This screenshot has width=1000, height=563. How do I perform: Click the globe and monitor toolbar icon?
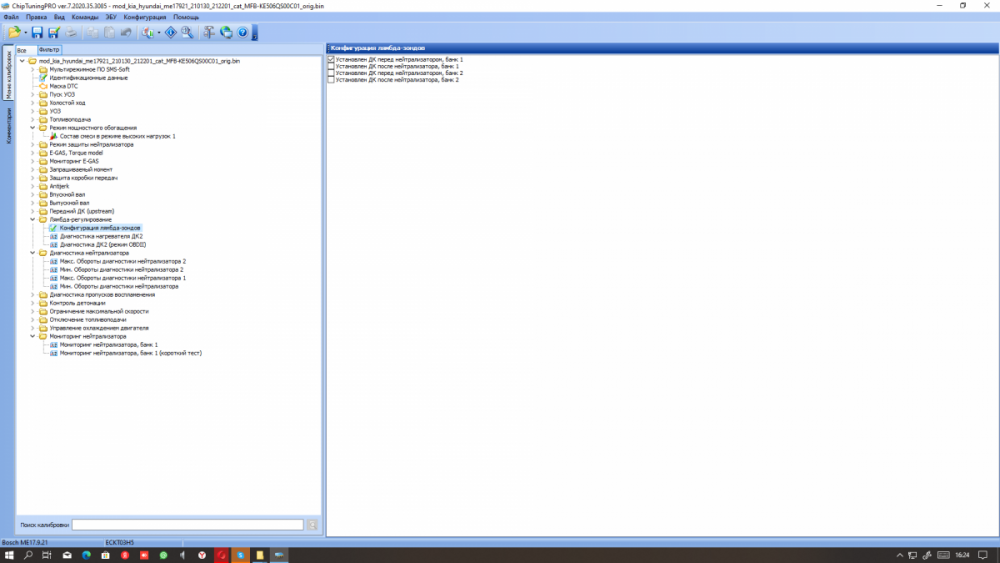pyautogui.click(x=226, y=33)
